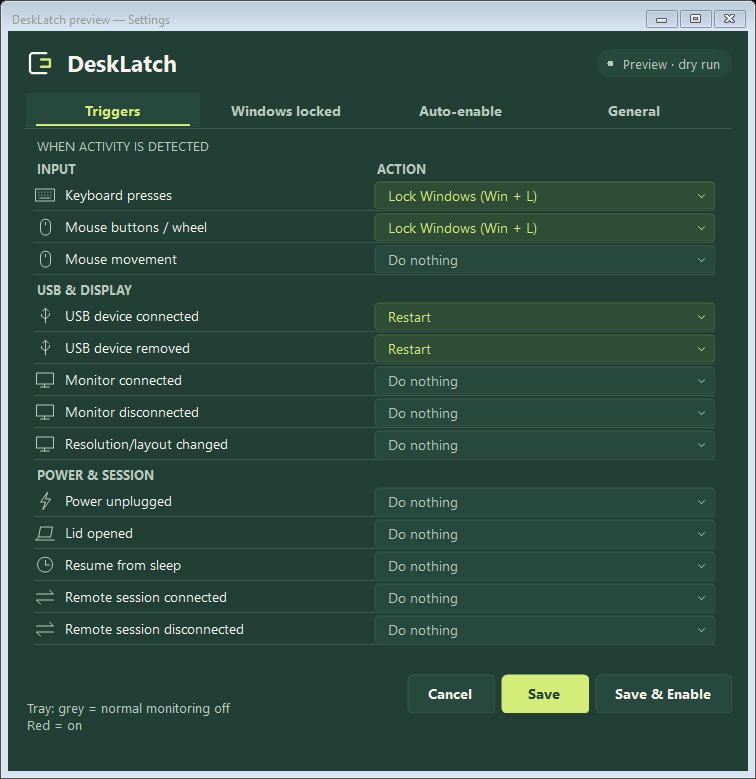Screen dimensions: 756x779
Task: Click the Tray: grey = normal monitoring off note
Action: click(128, 708)
